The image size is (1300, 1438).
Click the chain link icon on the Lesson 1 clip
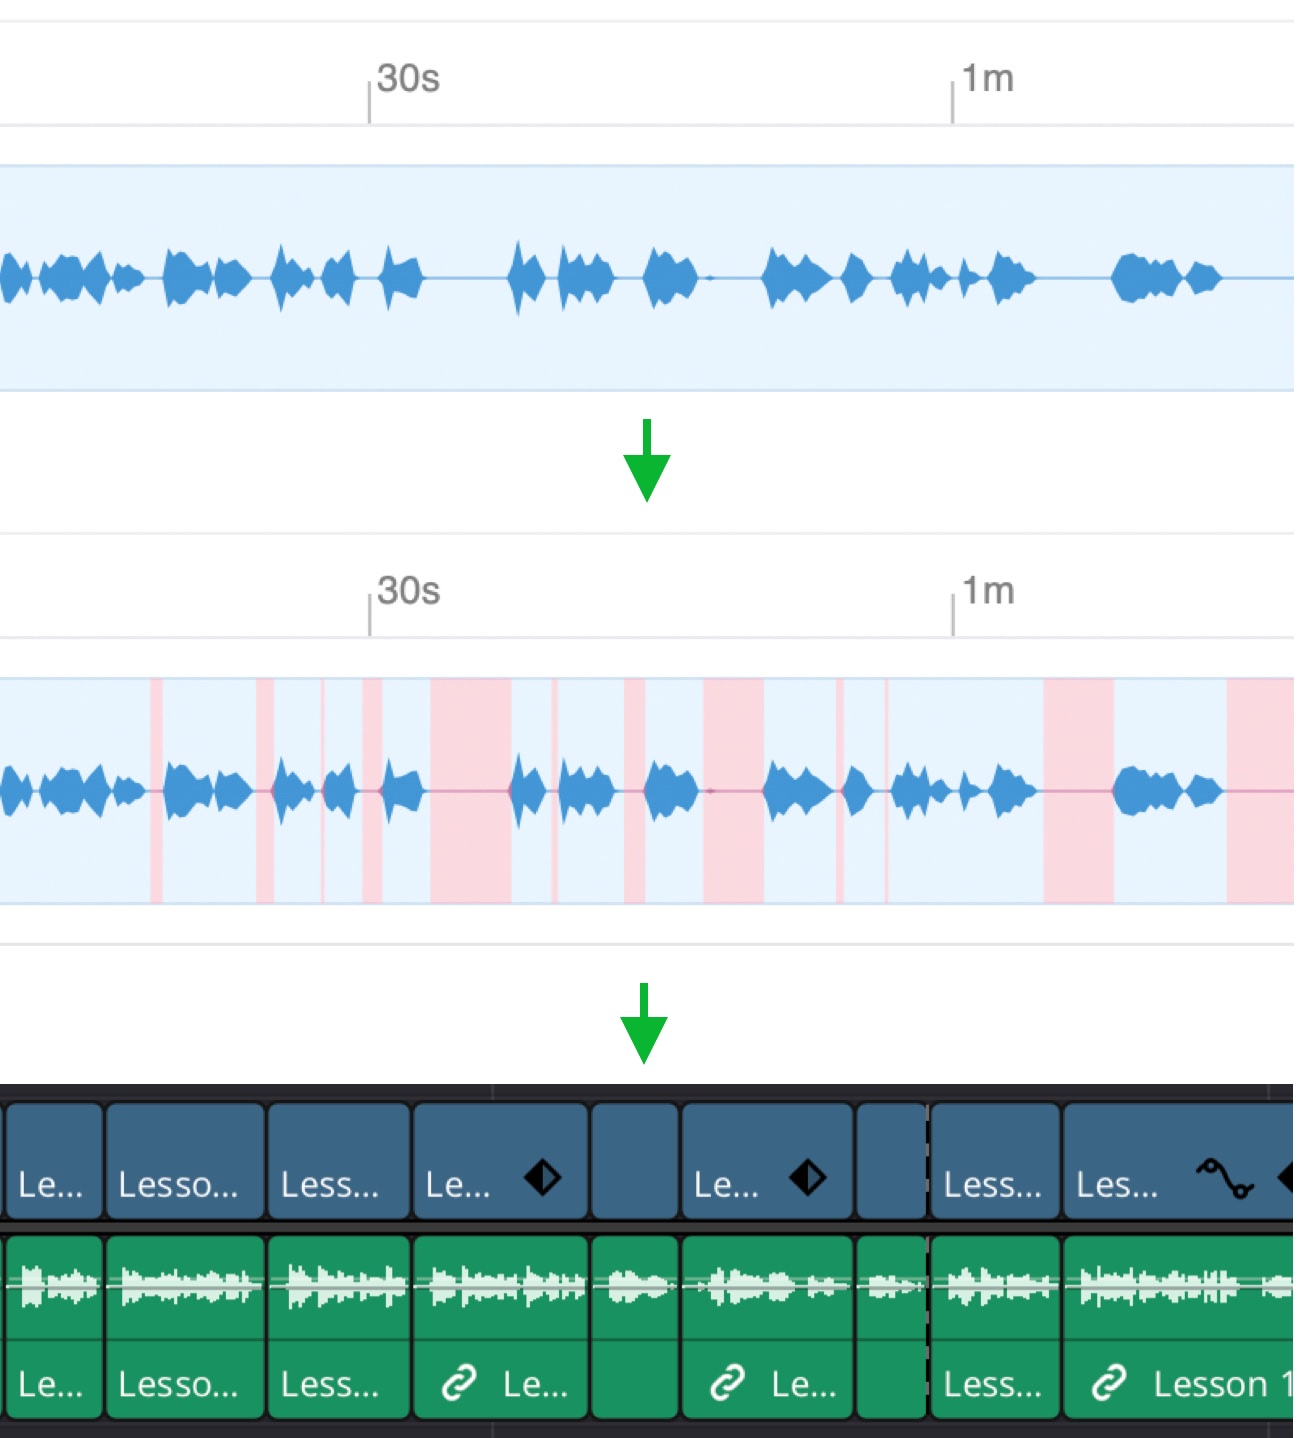coord(1108,1385)
